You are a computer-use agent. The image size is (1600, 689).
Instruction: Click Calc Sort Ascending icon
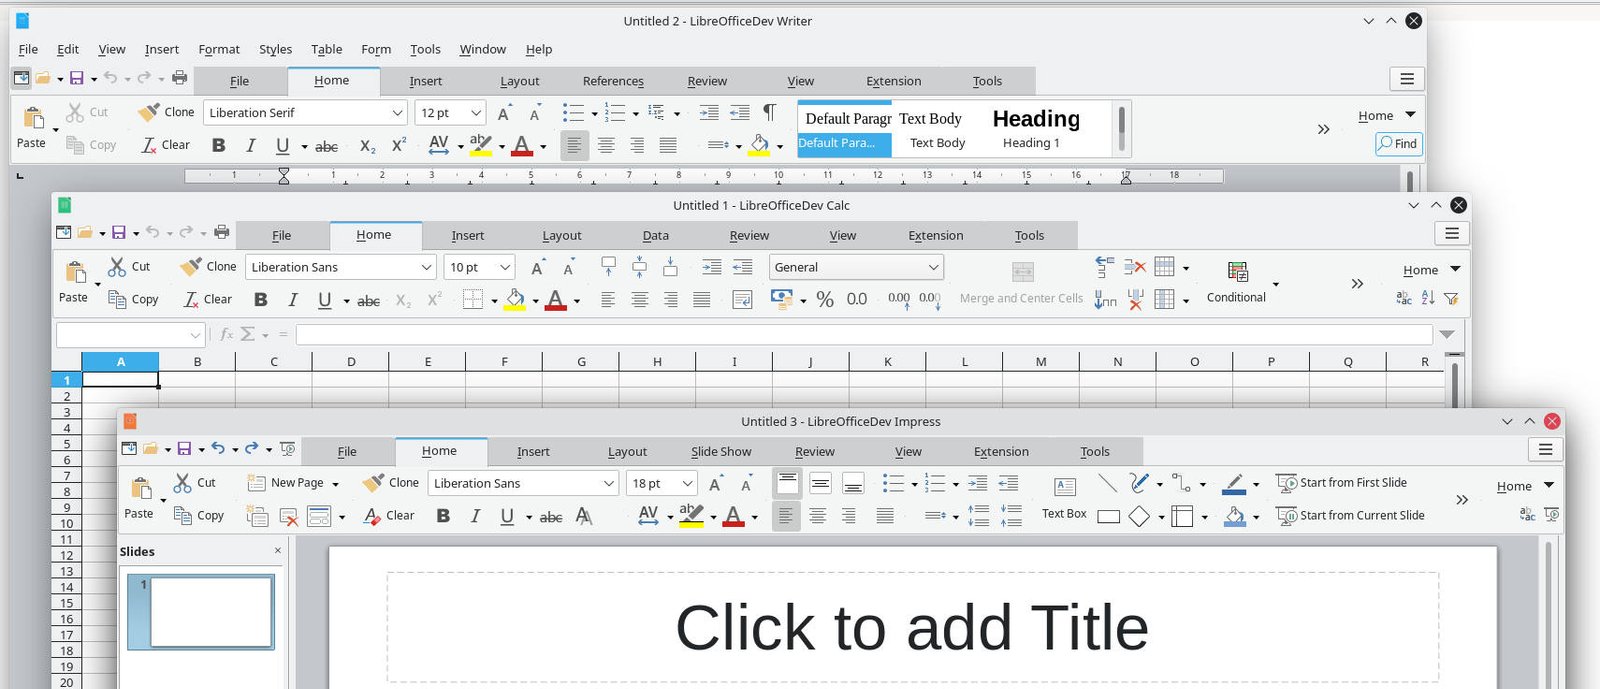(1428, 298)
